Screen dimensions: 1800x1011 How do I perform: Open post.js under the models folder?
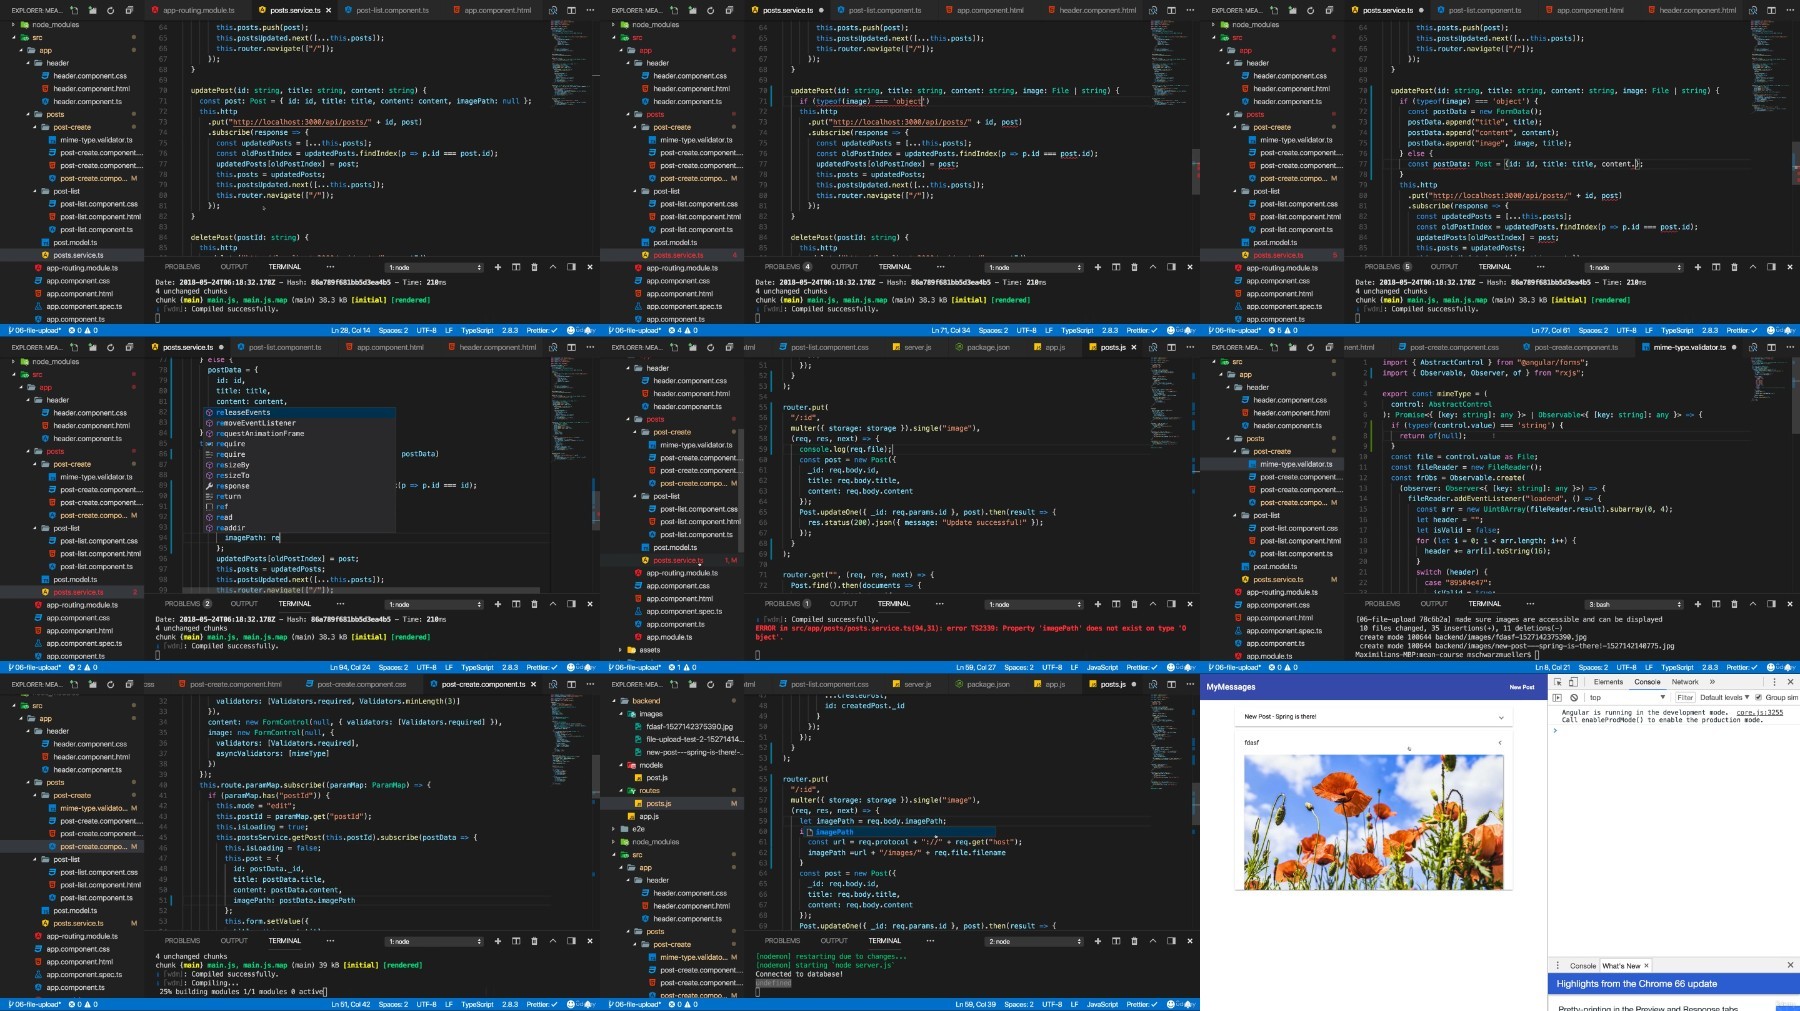coord(657,778)
